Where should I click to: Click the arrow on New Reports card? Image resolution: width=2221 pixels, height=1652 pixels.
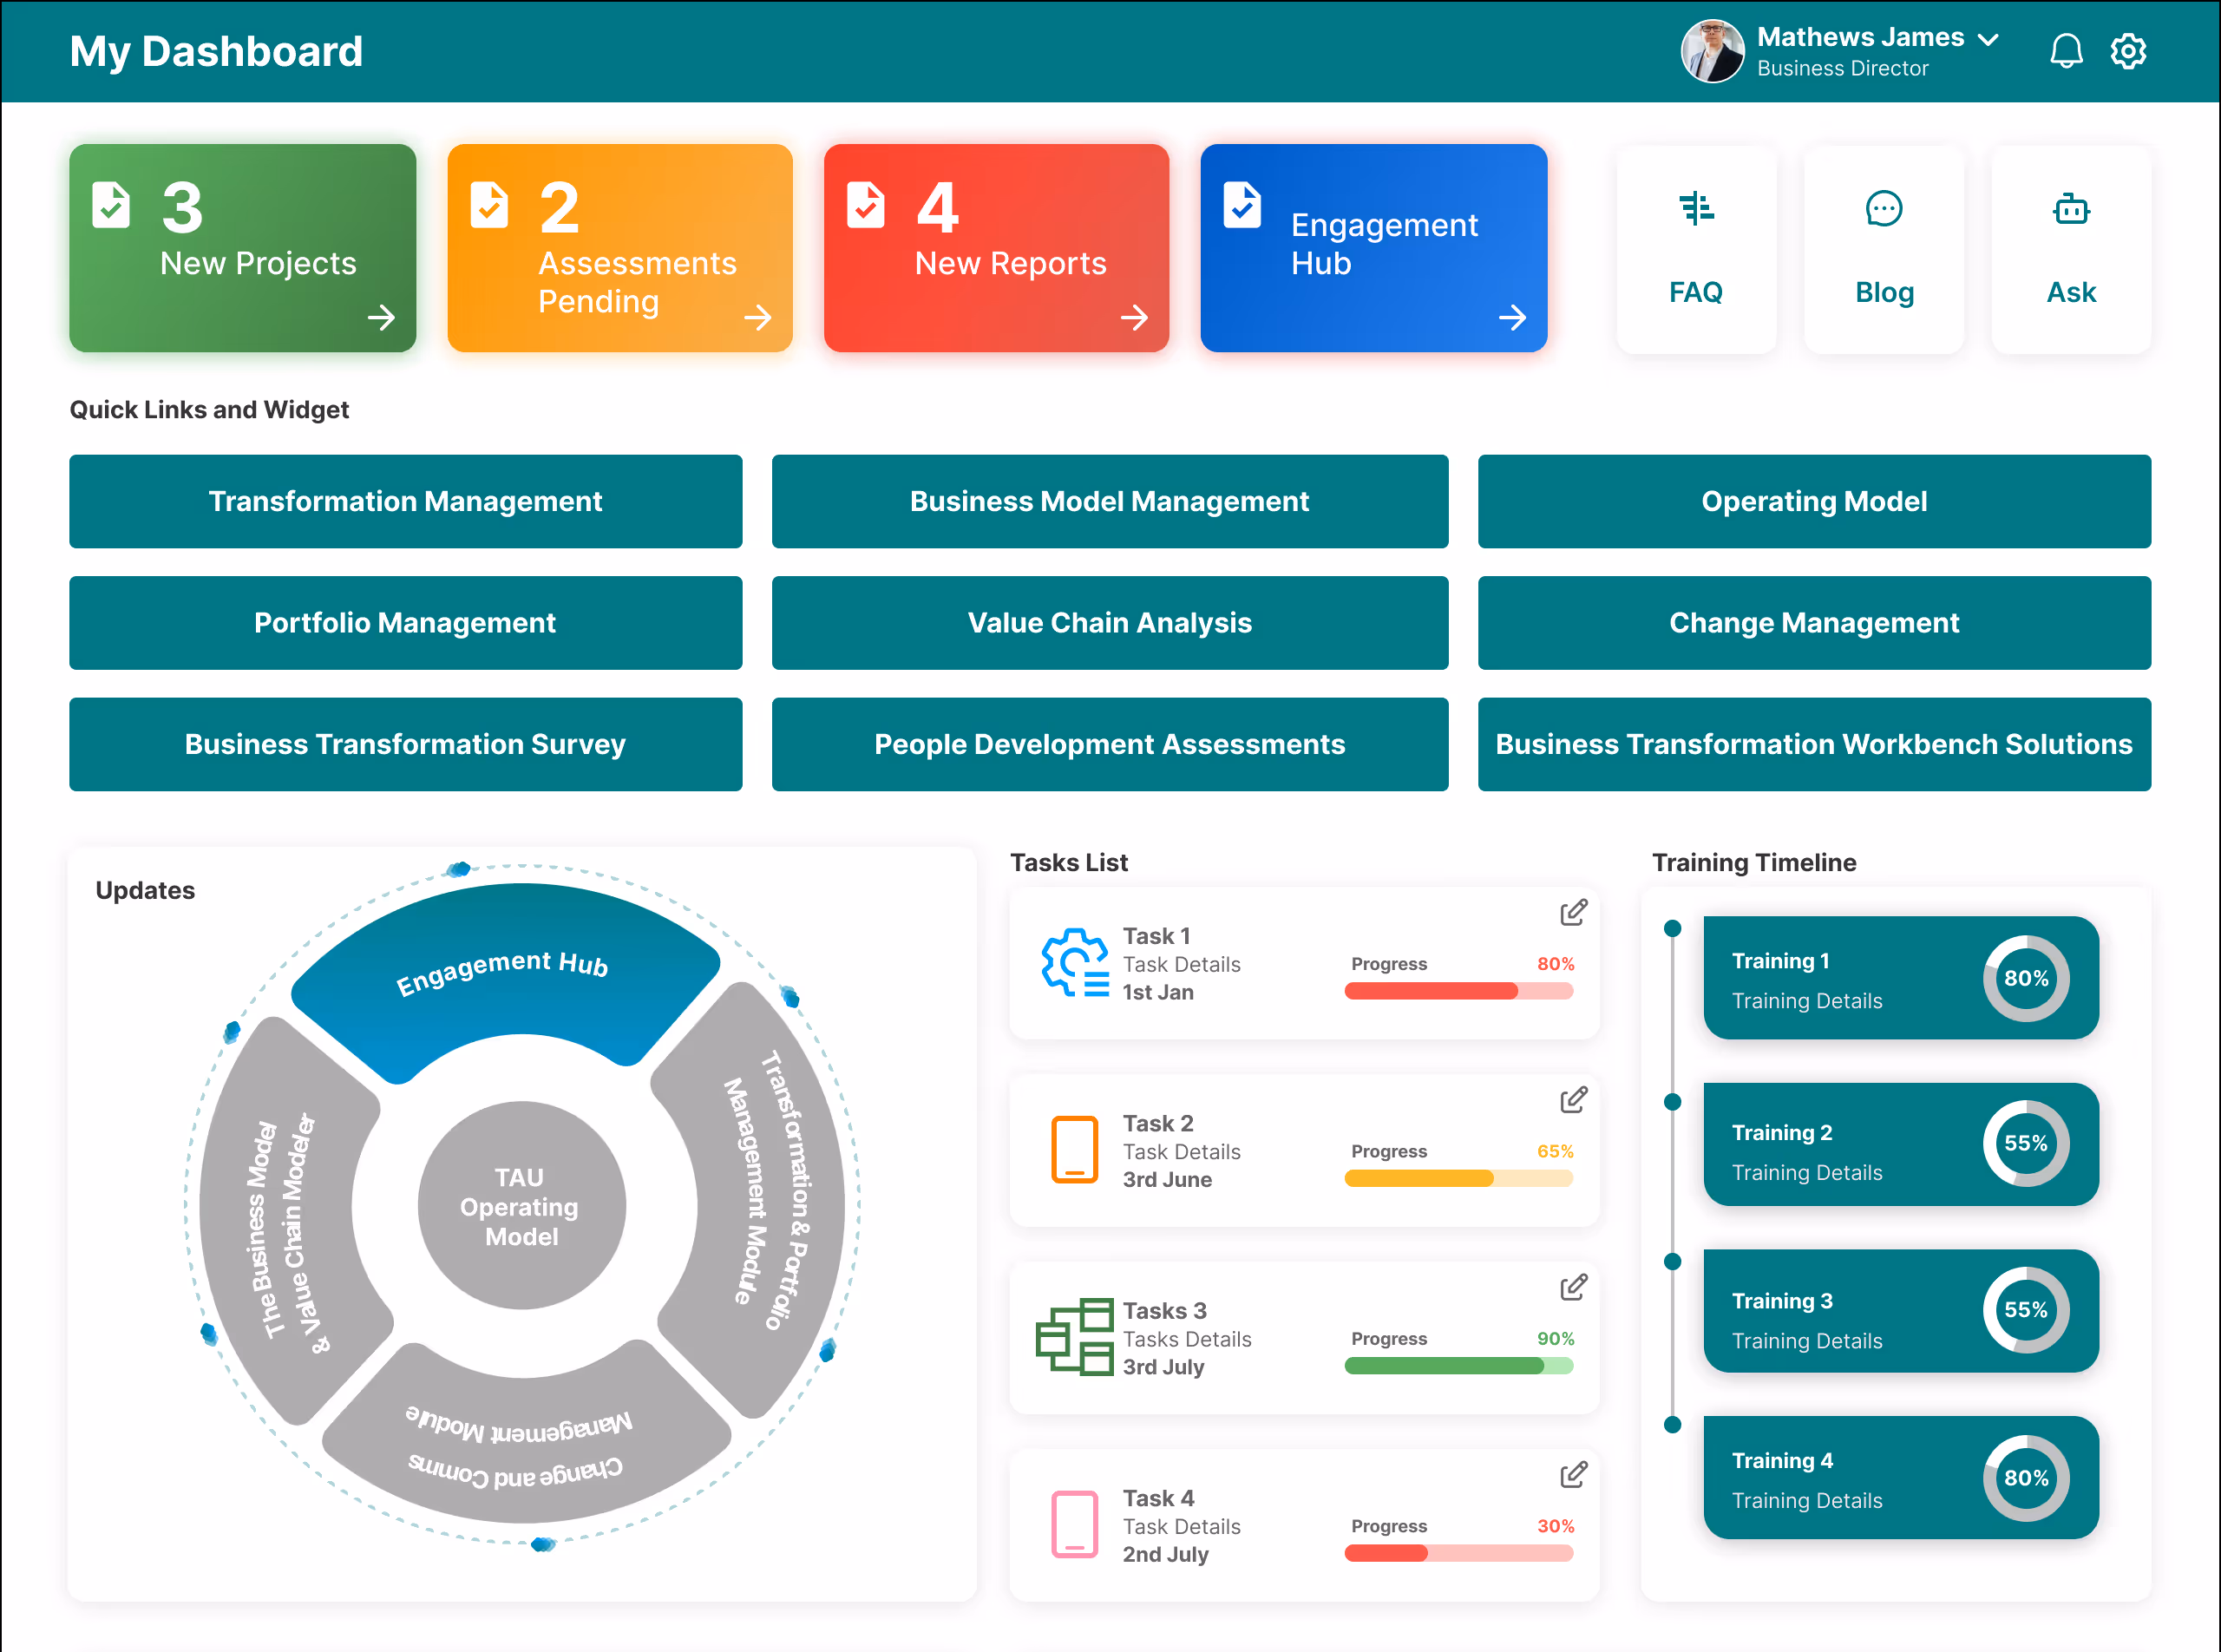coord(1134,318)
